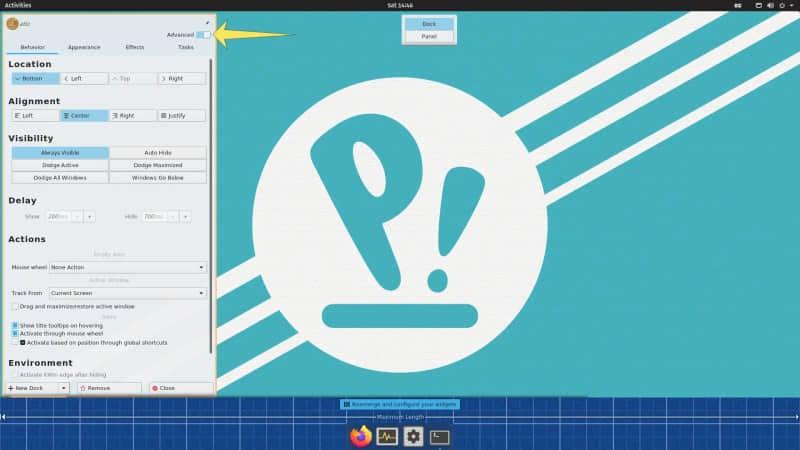Open the Track From screen dropdown
This screenshot has width=800, height=450.
(128, 292)
